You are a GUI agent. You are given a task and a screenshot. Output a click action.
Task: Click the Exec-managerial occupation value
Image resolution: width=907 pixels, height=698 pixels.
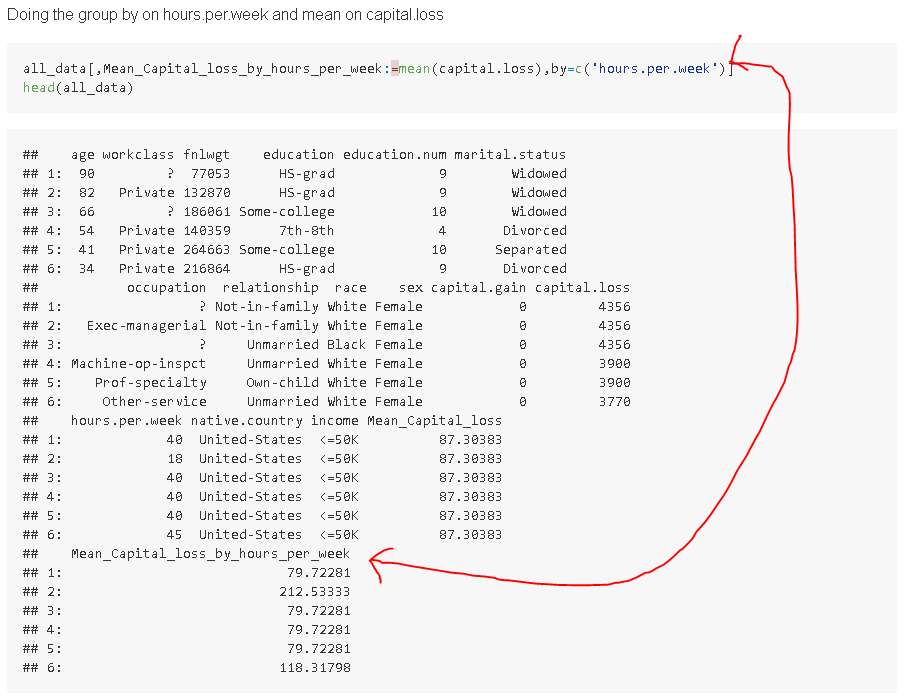point(146,325)
